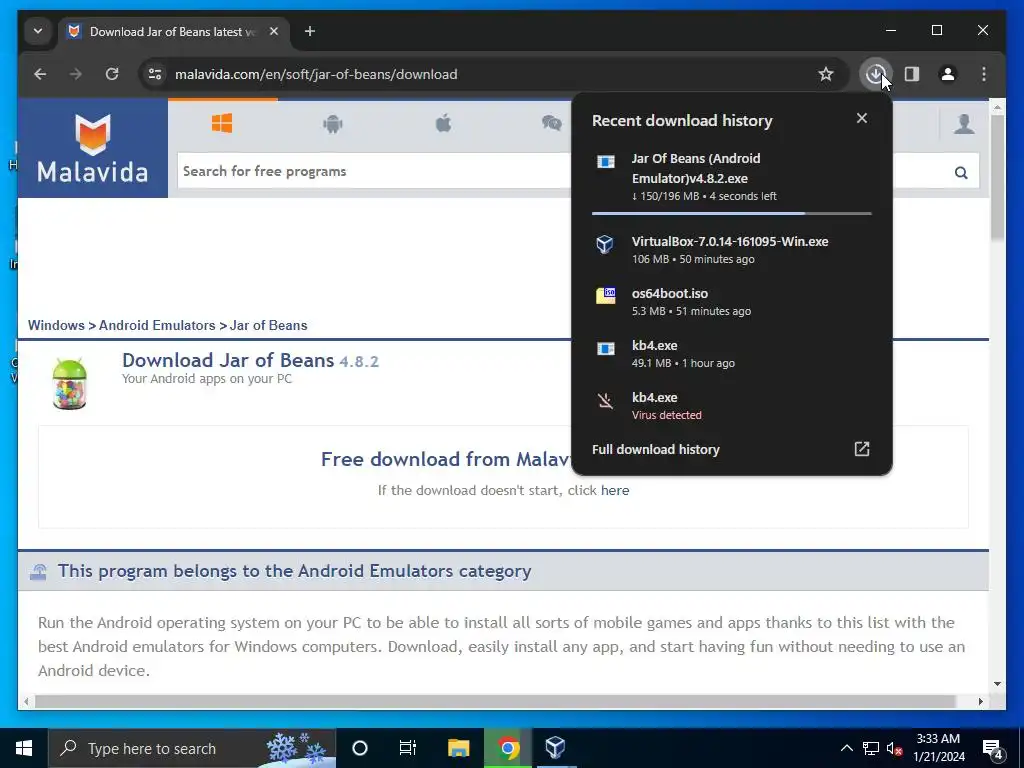Select the Android platform icon on Malavida

(332, 123)
